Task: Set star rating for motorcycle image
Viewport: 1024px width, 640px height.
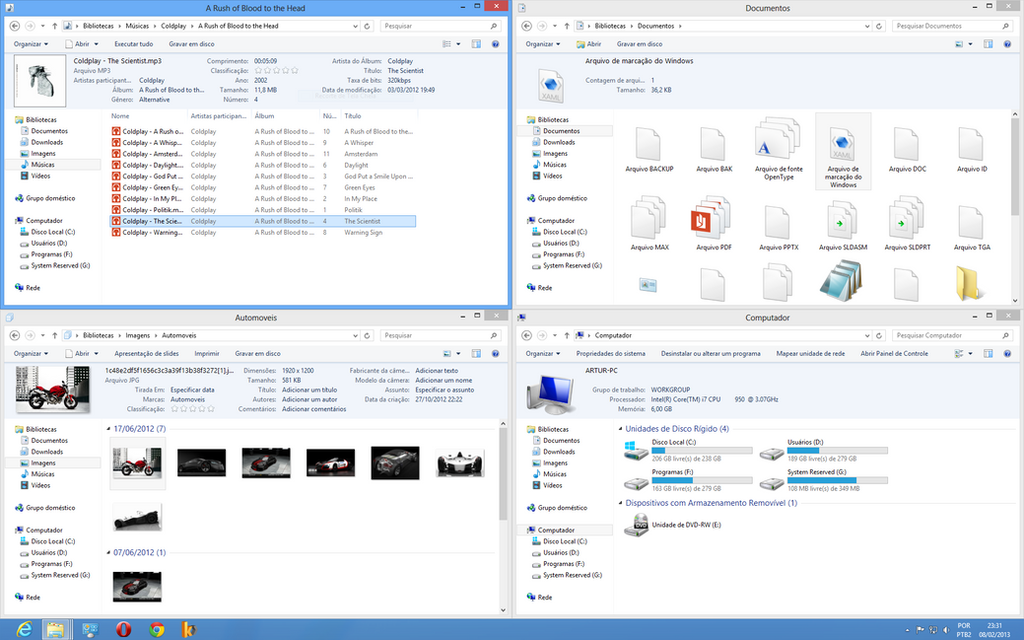Action: 193,409
